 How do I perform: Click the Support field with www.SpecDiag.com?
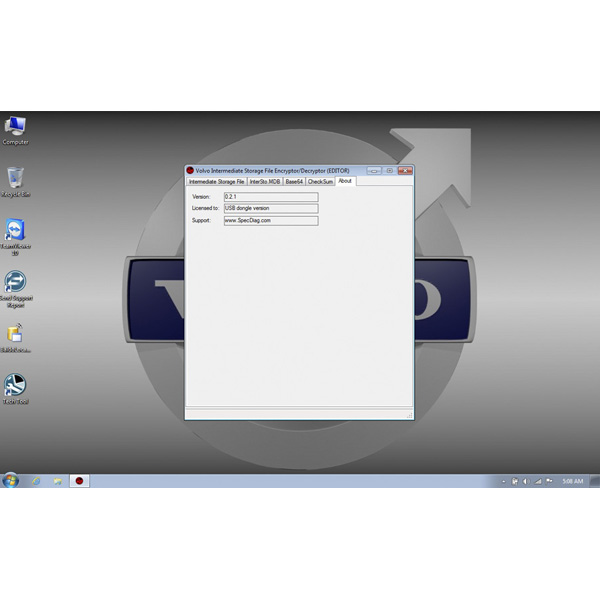(x=270, y=220)
